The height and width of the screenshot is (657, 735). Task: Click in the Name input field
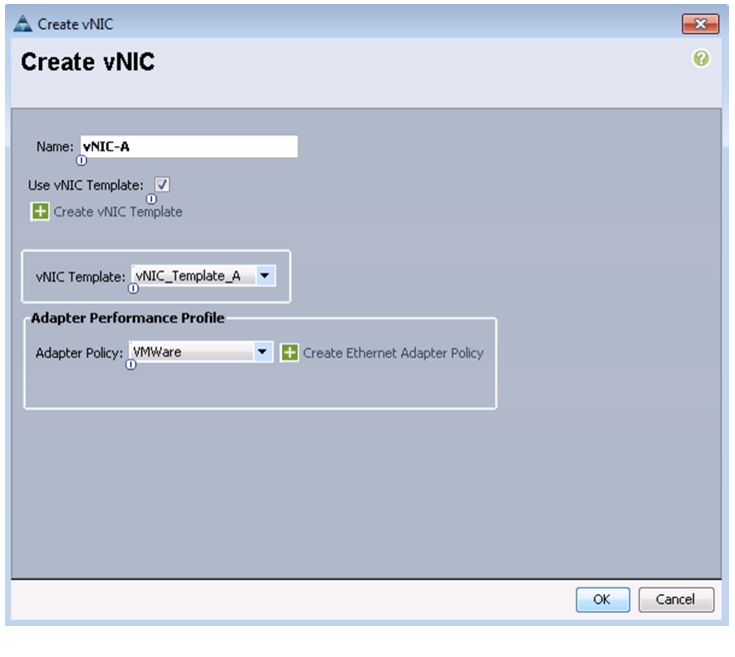(189, 146)
